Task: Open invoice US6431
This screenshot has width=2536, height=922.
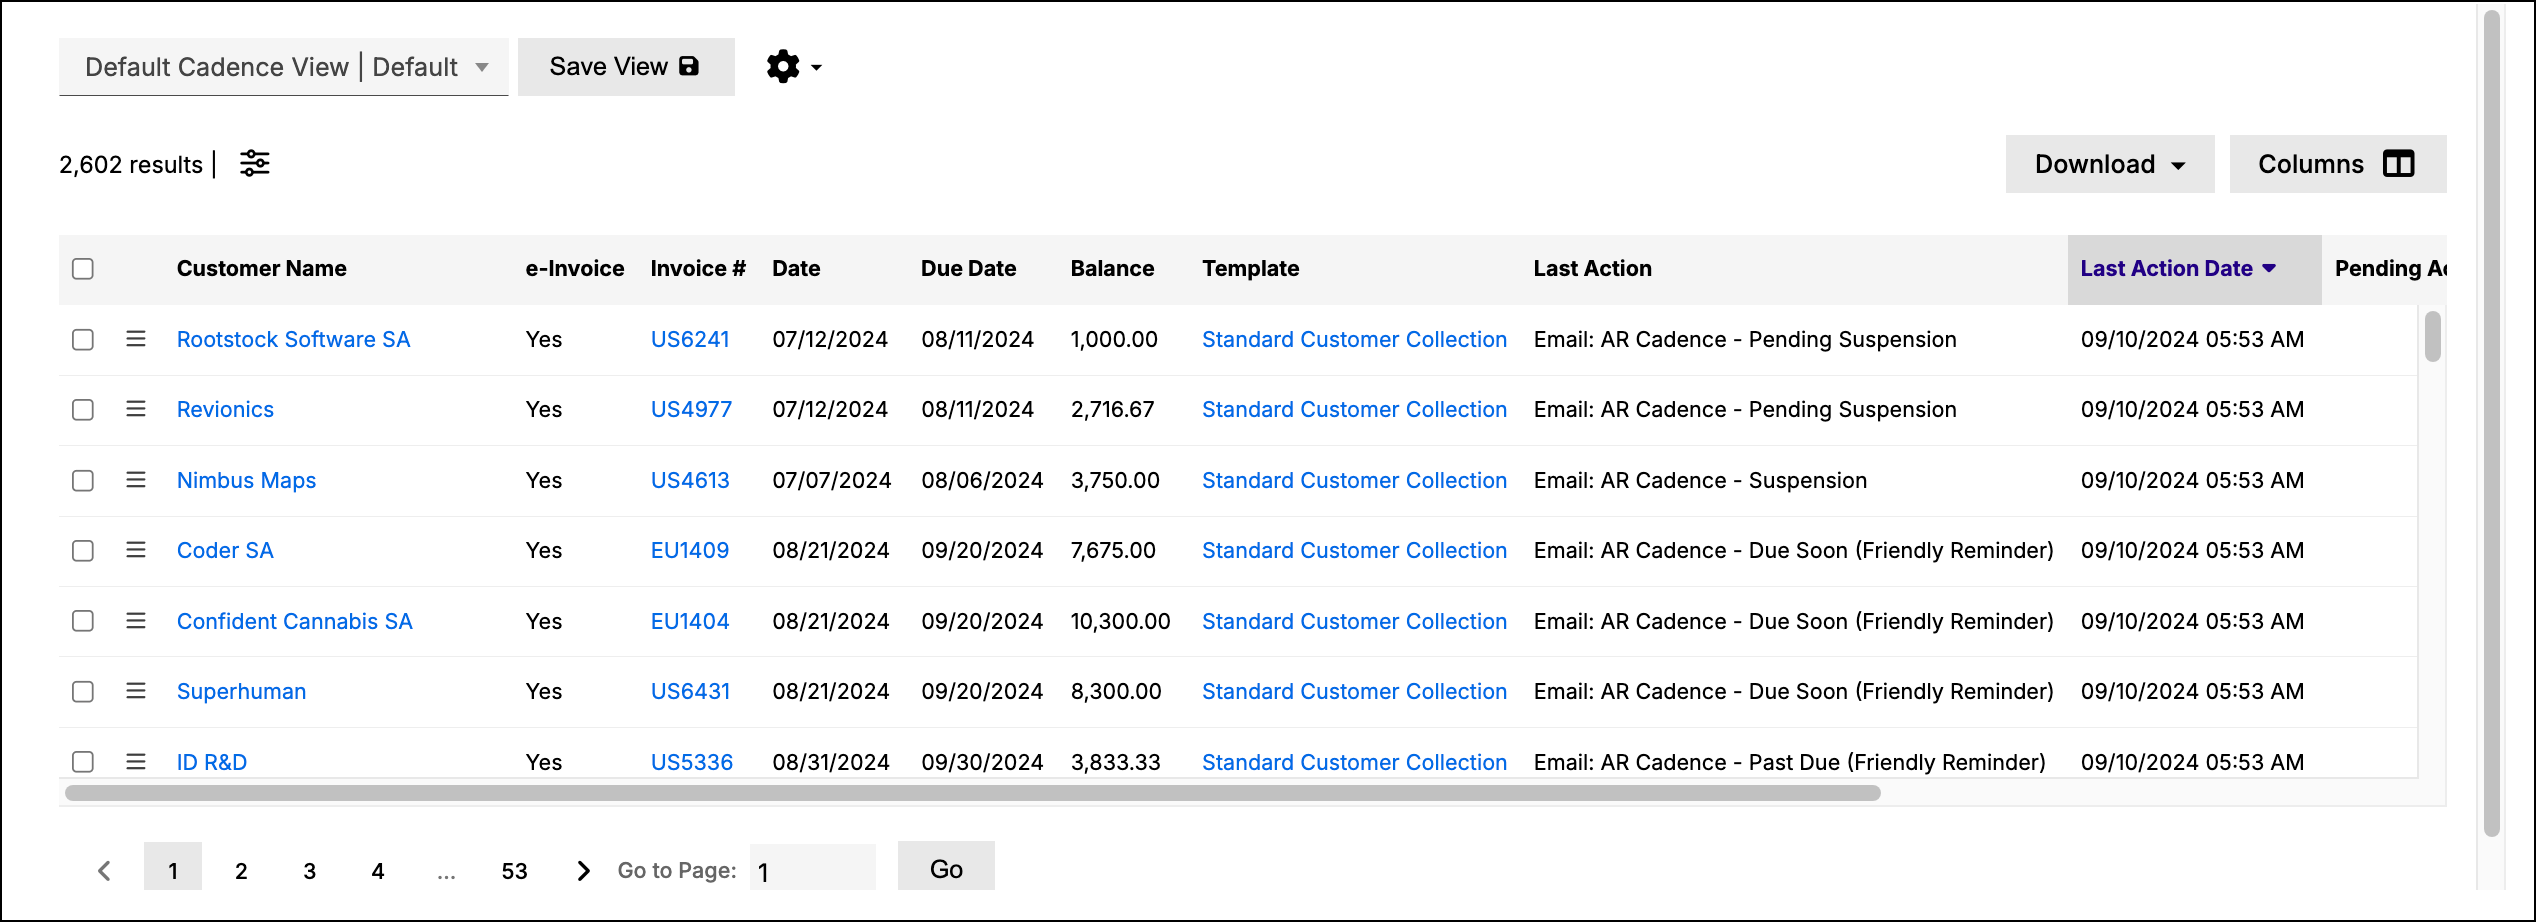Action: [690, 691]
